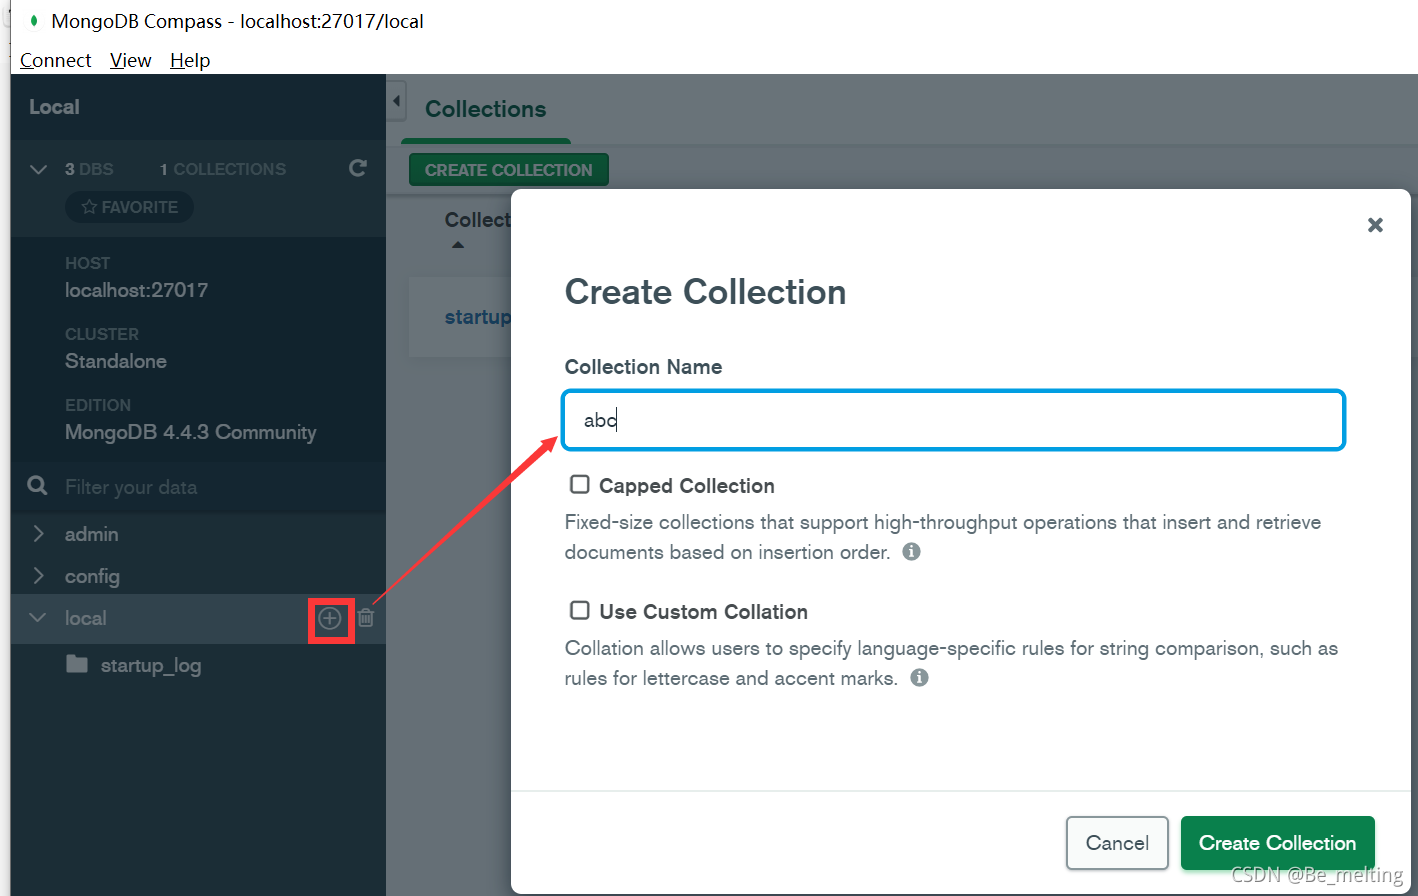Click the Collections heading

486,109
